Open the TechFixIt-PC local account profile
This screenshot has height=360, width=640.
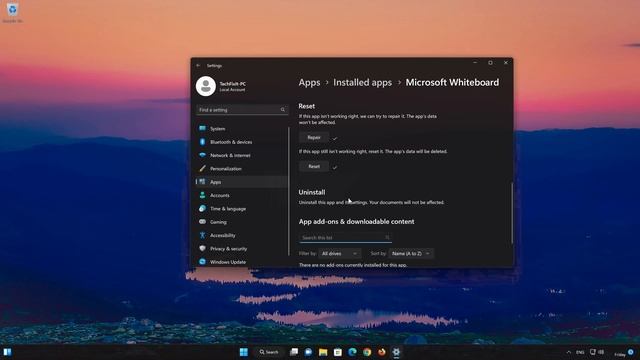(221, 86)
